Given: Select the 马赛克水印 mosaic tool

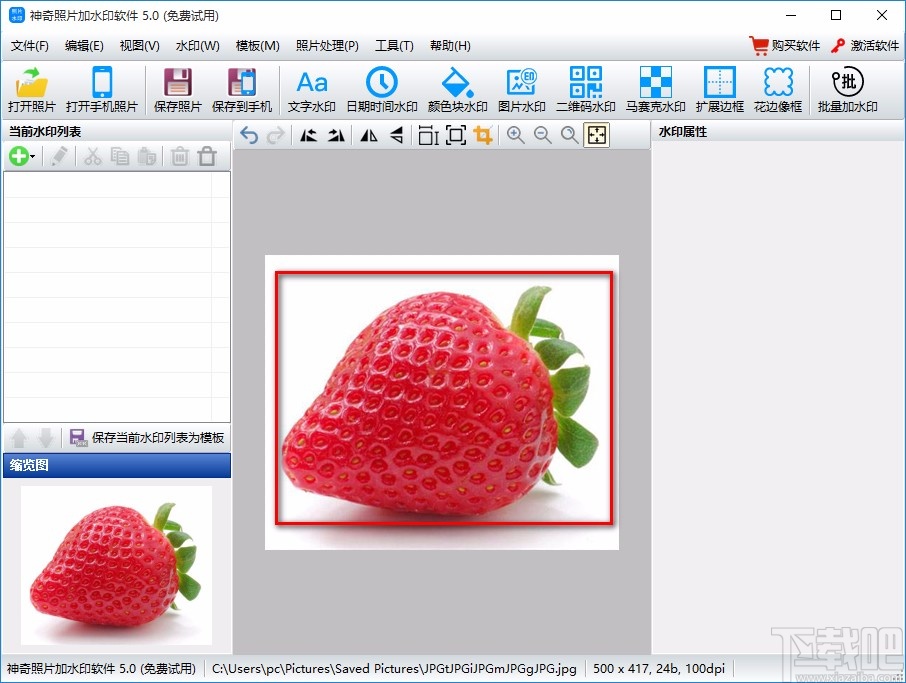Looking at the screenshot, I should 655,89.
